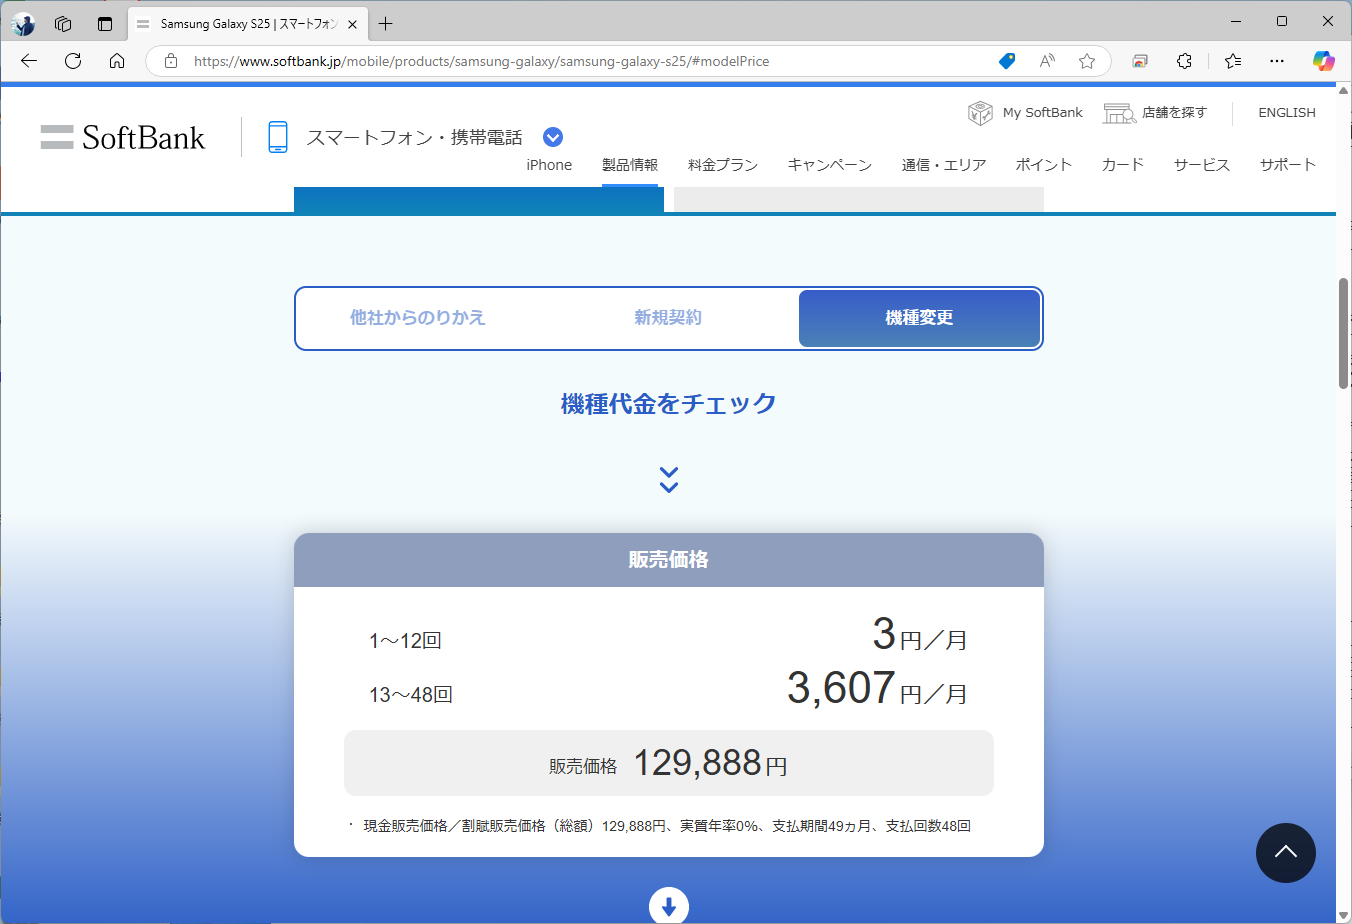Open Copilot in the browser toolbar
This screenshot has height=924, width=1352.
[x=1323, y=61]
